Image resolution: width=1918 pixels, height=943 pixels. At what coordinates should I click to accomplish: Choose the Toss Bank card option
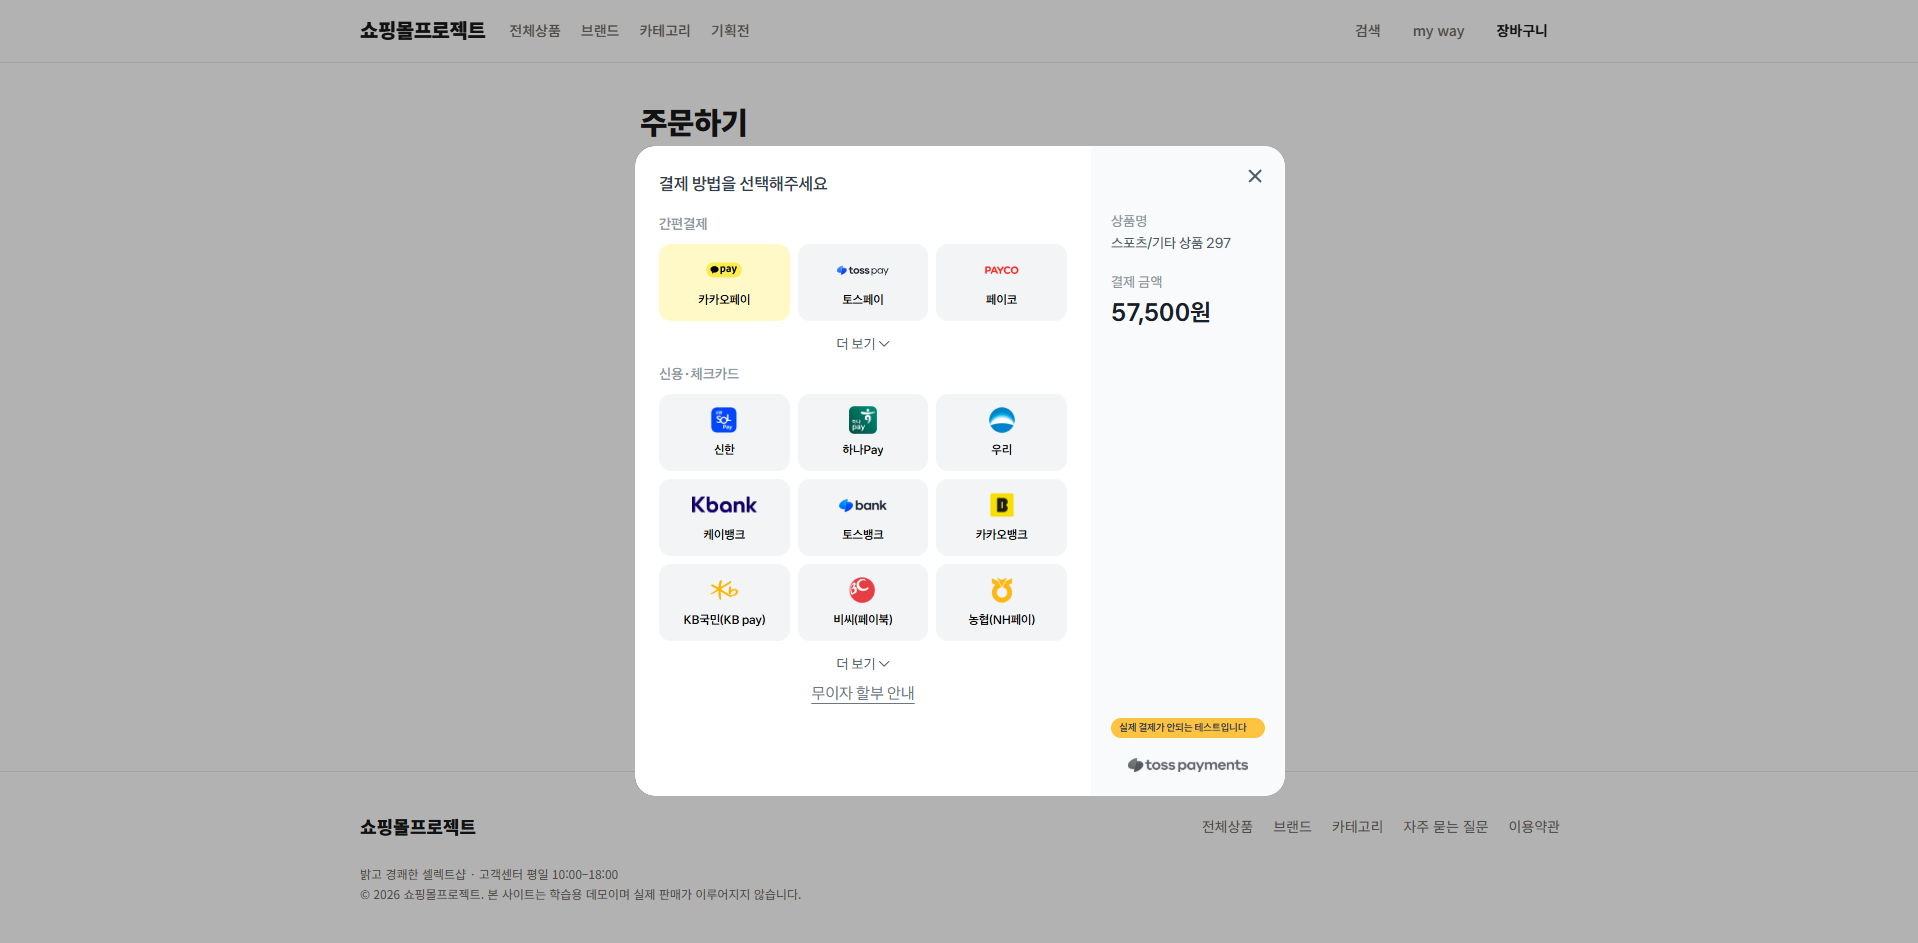point(862,517)
